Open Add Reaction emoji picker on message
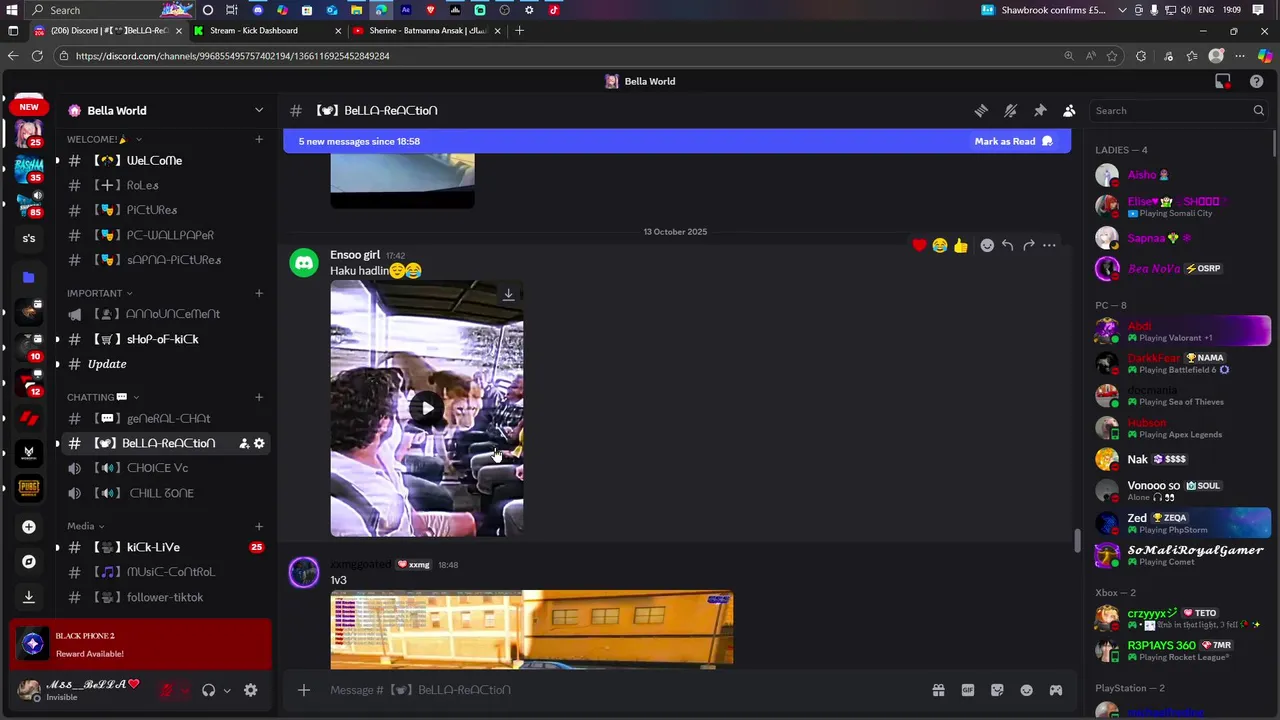1280x720 pixels. click(x=987, y=245)
